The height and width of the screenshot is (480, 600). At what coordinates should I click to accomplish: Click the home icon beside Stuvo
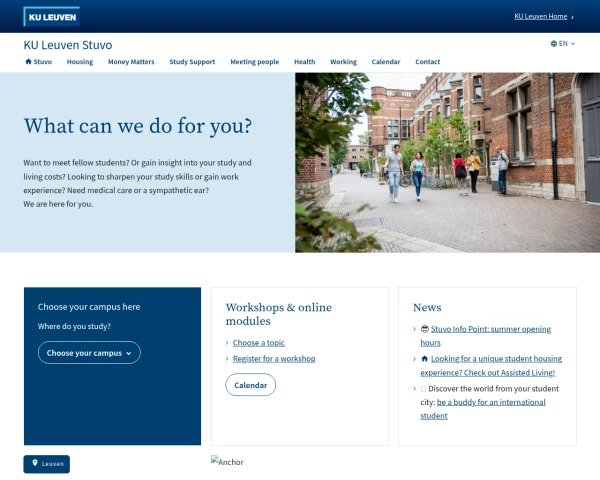pyautogui.click(x=28, y=61)
